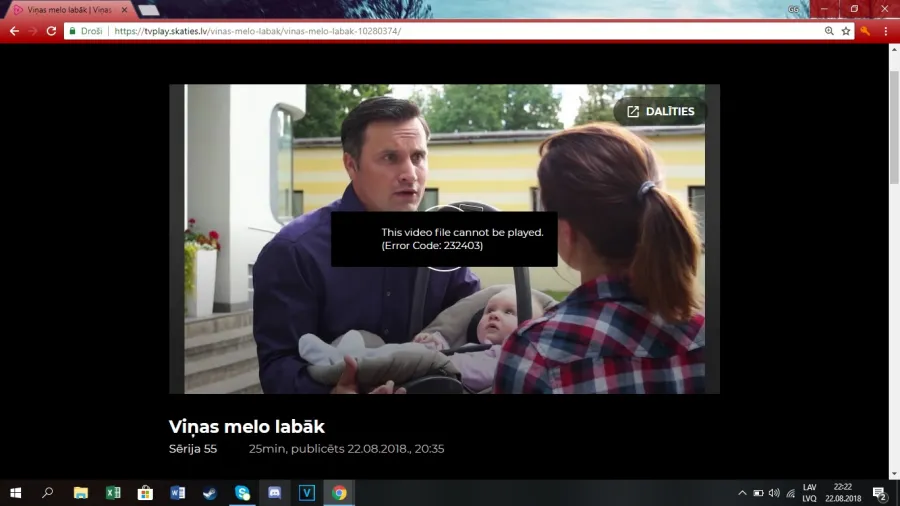Click the video player thumbnail area
Image resolution: width=900 pixels, height=506 pixels.
(x=444, y=239)
